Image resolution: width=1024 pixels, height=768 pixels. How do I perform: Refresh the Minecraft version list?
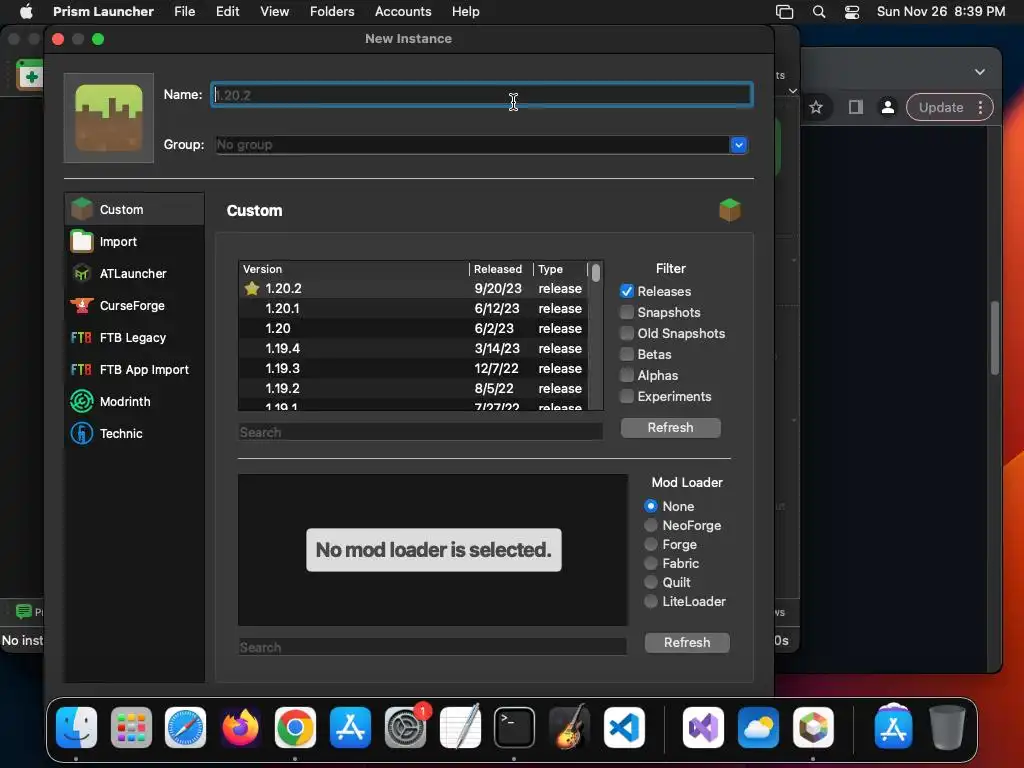[671, 428]
